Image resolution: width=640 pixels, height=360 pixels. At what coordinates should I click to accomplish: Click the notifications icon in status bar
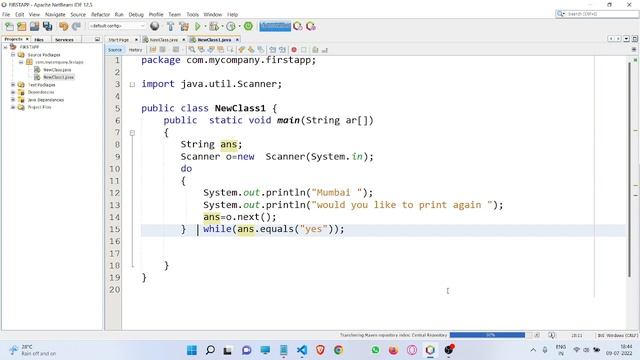point(551,335)
